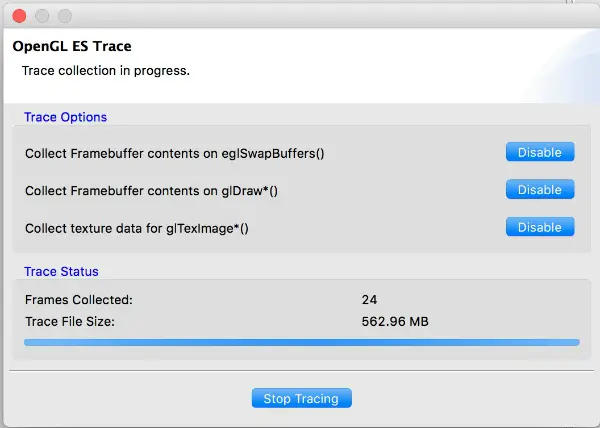Disable texture data collection for glTexImage*()
The image size is (600, 428).
click(540, 227)
